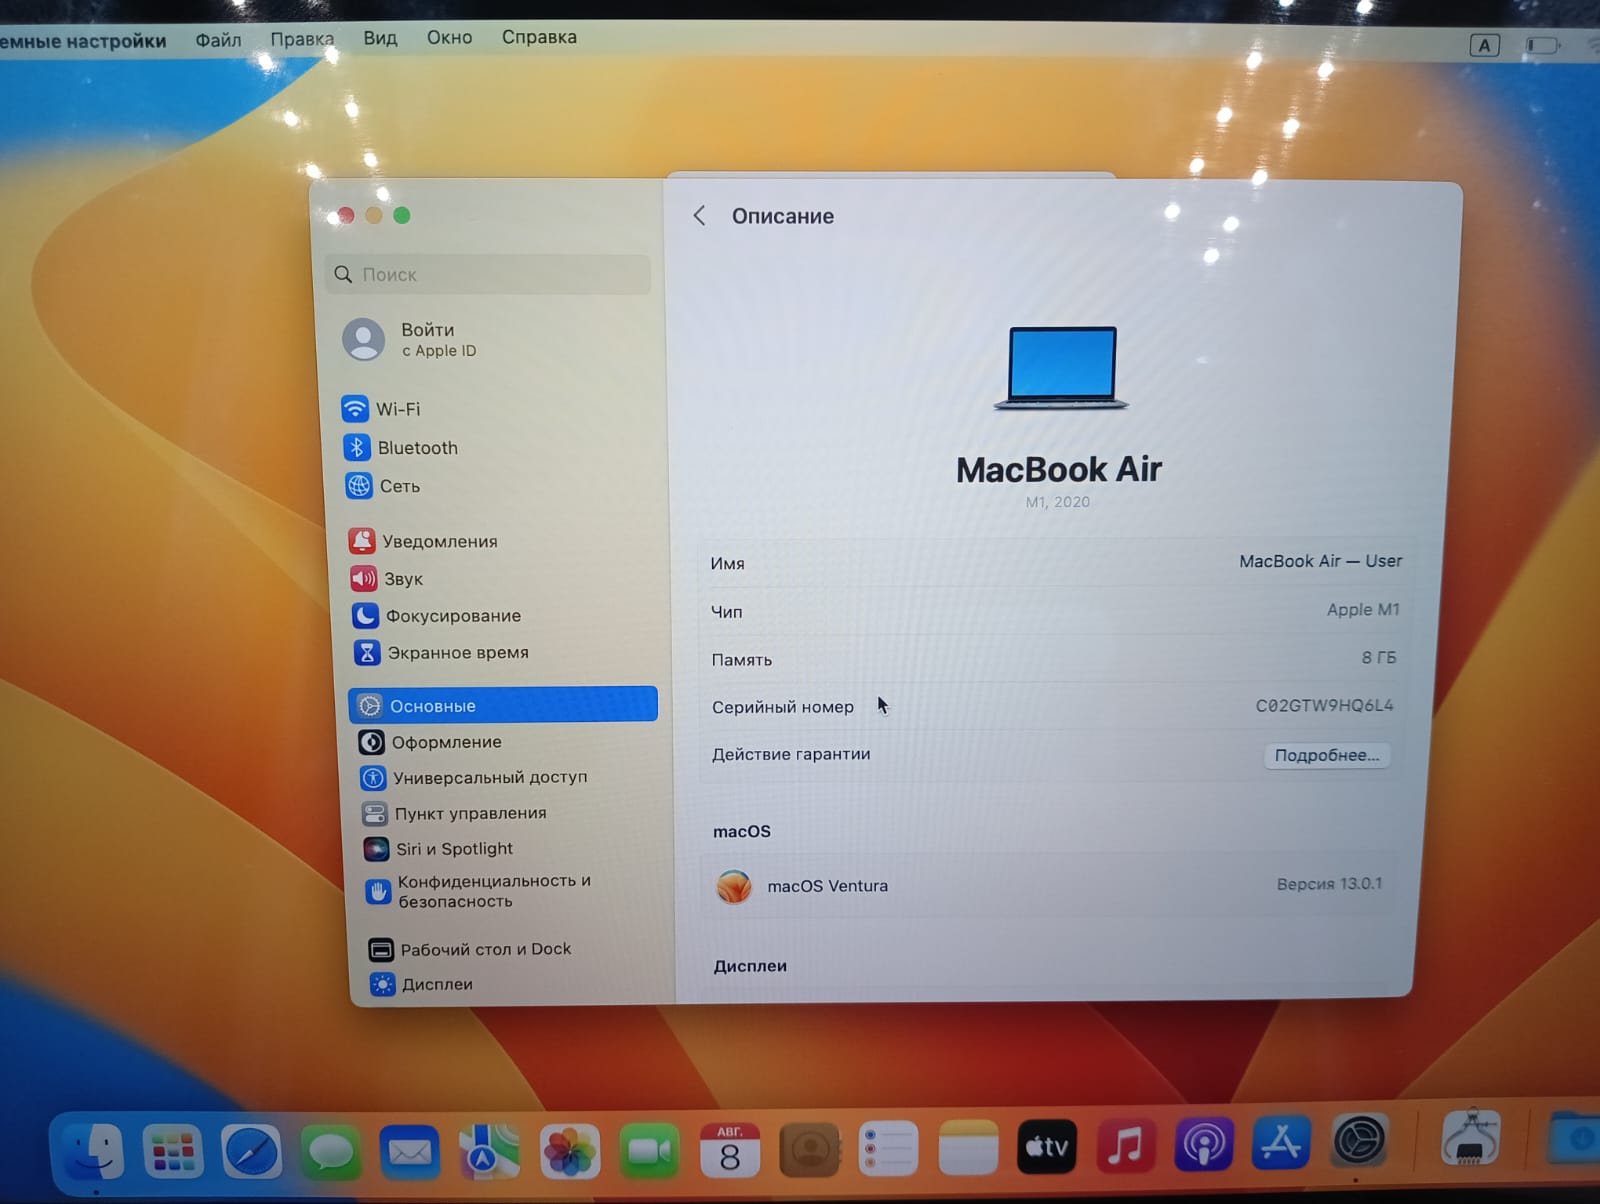Launch Safari from the Dock
The height and width of the screenshot is (1204, 1600).
point(251,1151)
